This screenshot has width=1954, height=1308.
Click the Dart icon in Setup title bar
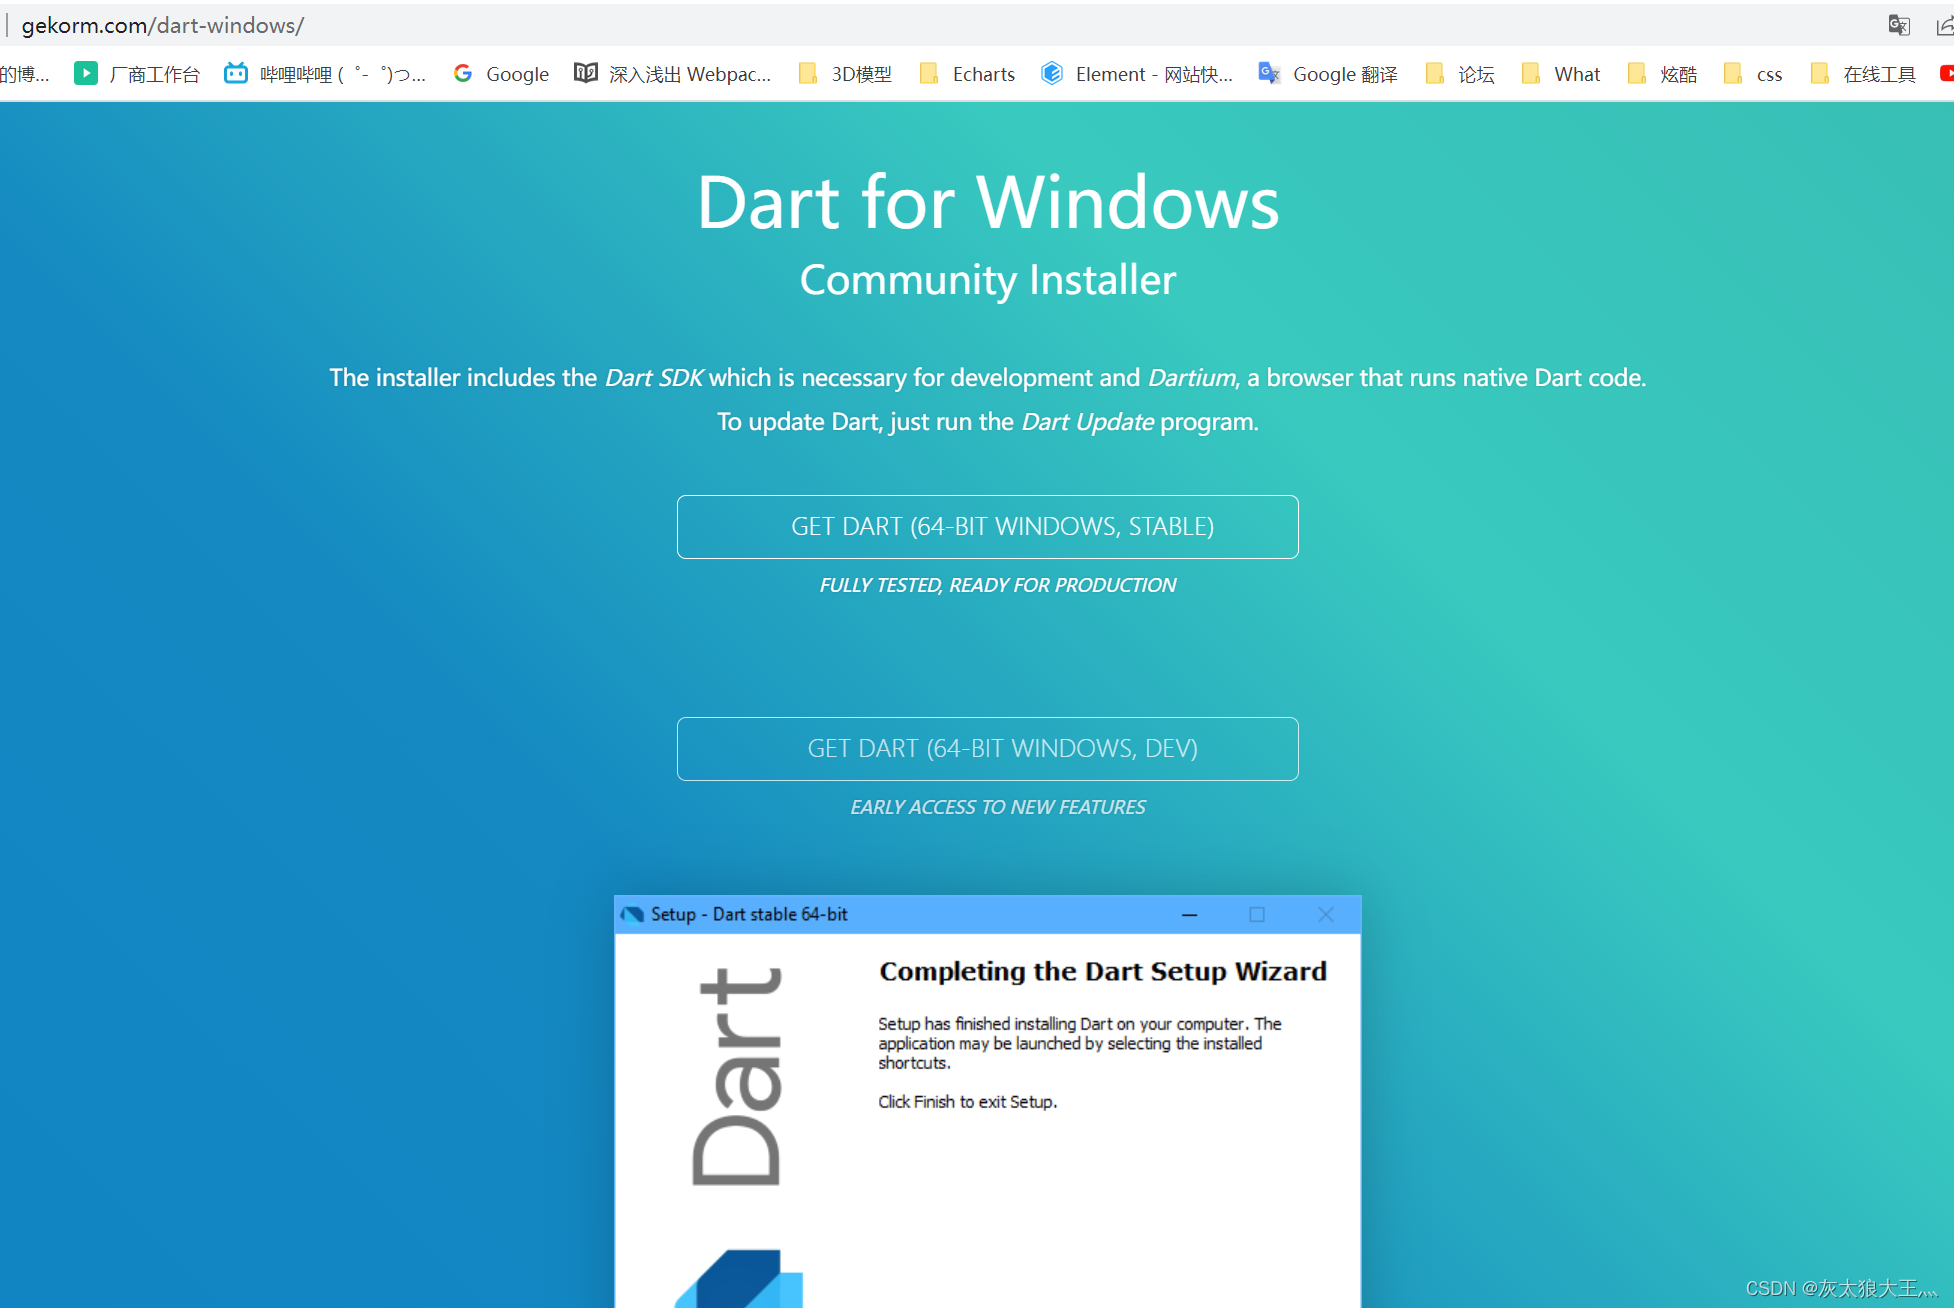click(x=632, y=914)
